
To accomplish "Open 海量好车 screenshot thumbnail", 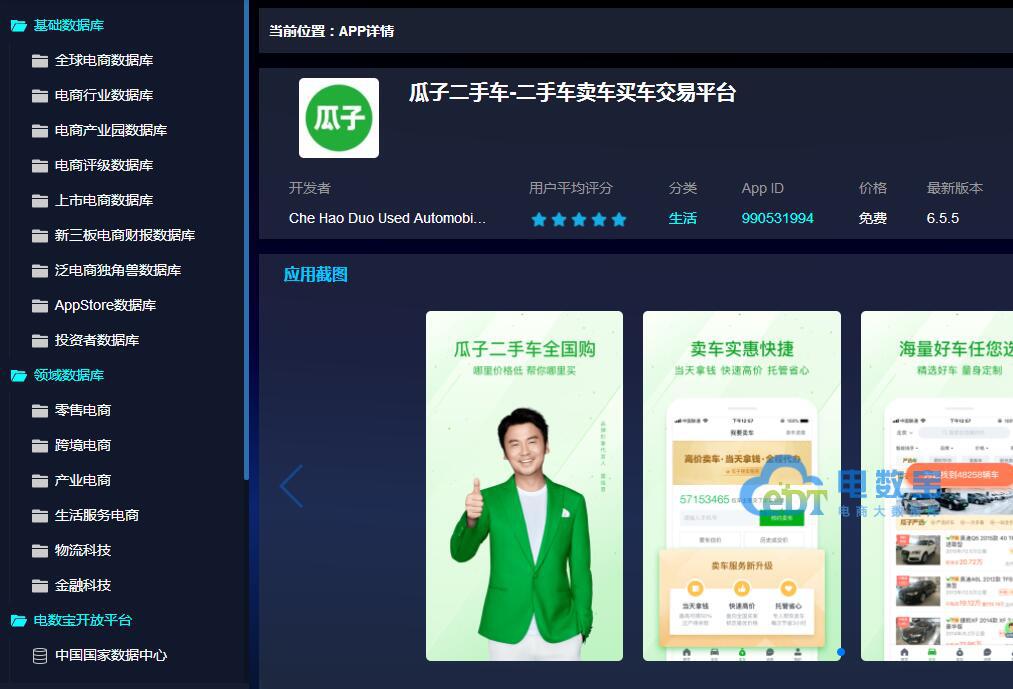I will click(x=937, y=486).
